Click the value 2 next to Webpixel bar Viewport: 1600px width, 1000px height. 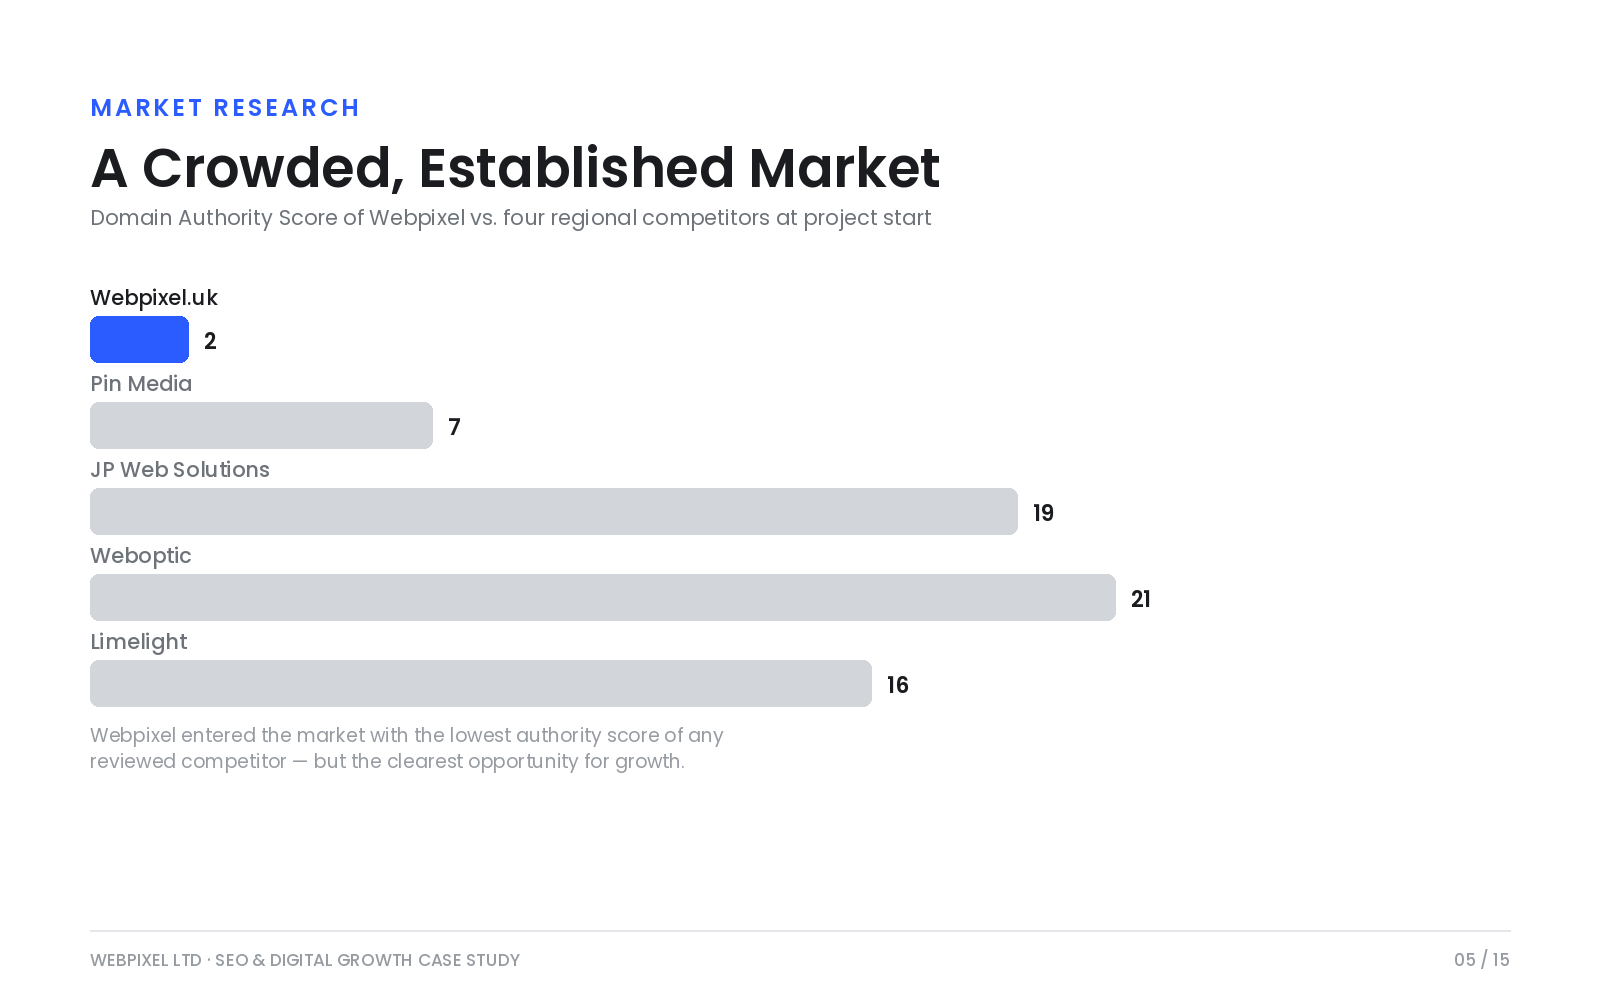pyautogui.click(x=210, y=341)
